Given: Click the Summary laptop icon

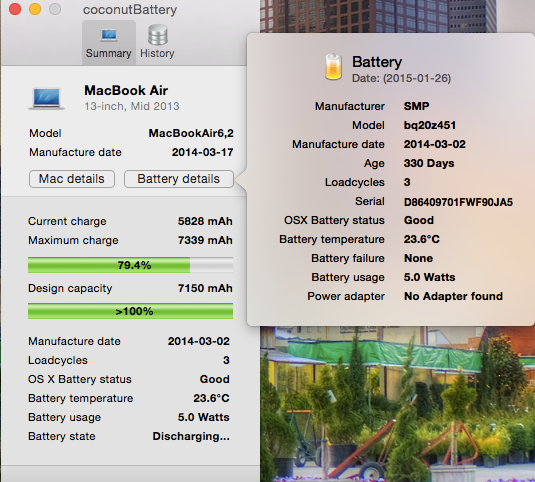Looking at the screenshot, I should coord(109,35).
